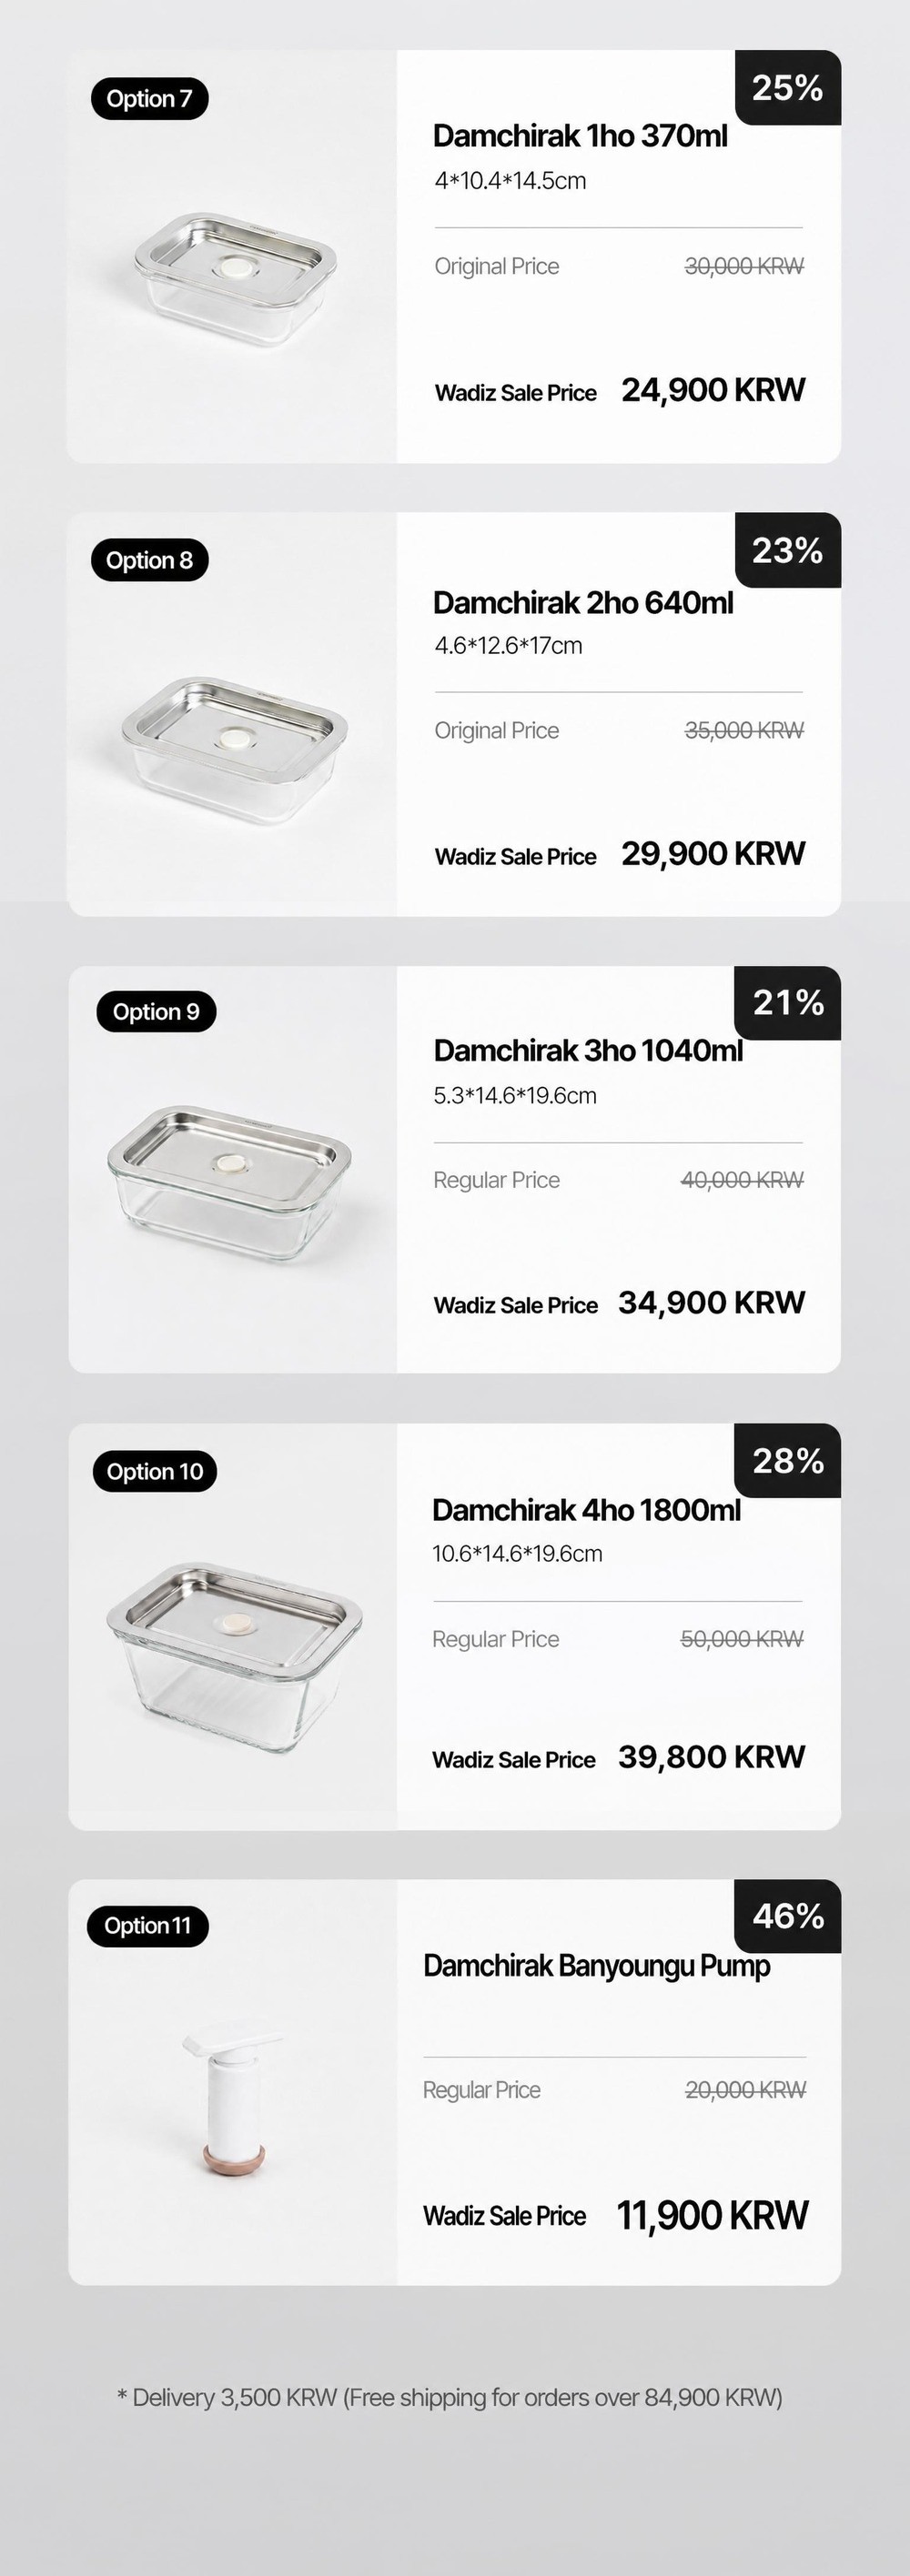This screenshot has width=910, height=2576.
Task: Open the Damchirak 1ho 370ml container image
Action: pos(235,278)
